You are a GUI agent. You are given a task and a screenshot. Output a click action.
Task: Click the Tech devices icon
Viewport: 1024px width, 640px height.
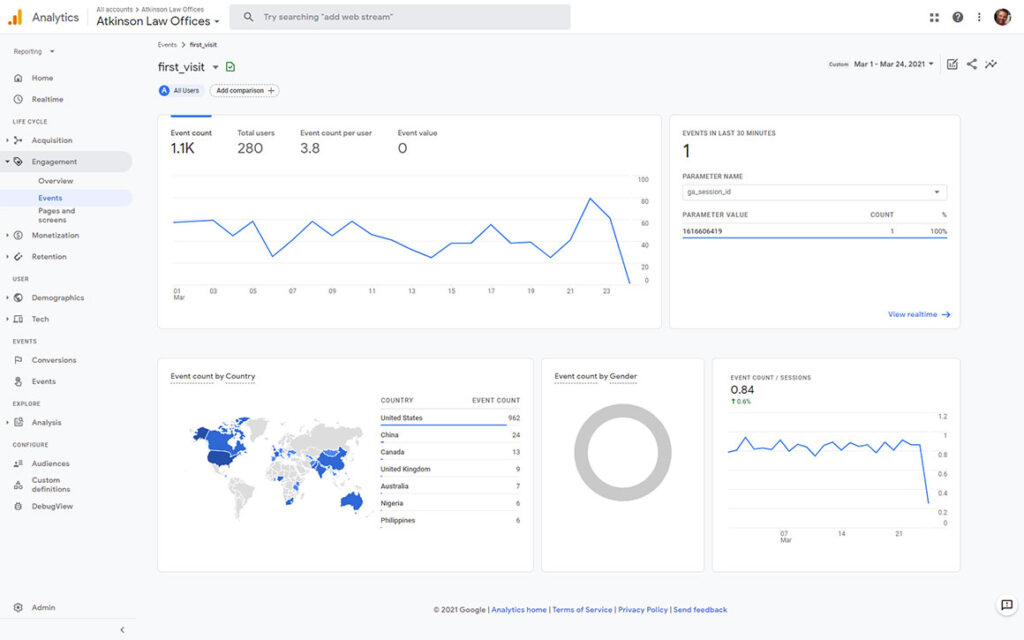(x=18, y=319)
